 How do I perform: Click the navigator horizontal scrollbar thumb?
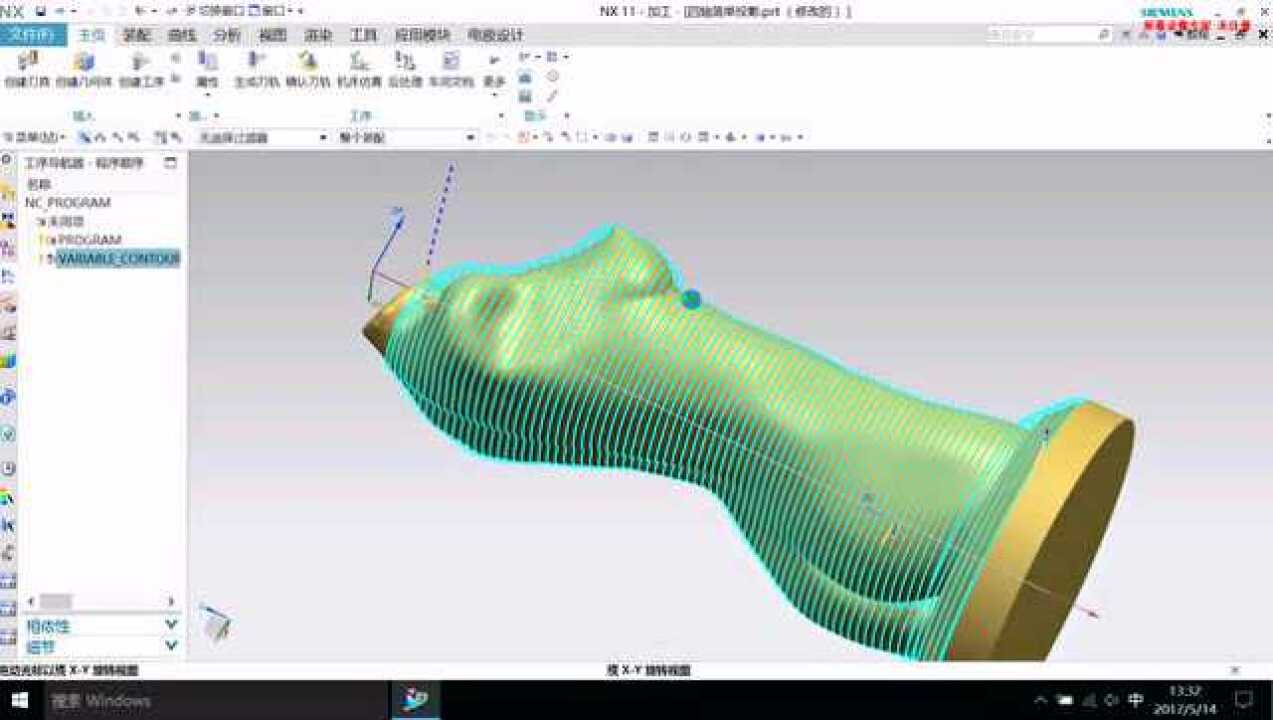[x=55, y=601]
